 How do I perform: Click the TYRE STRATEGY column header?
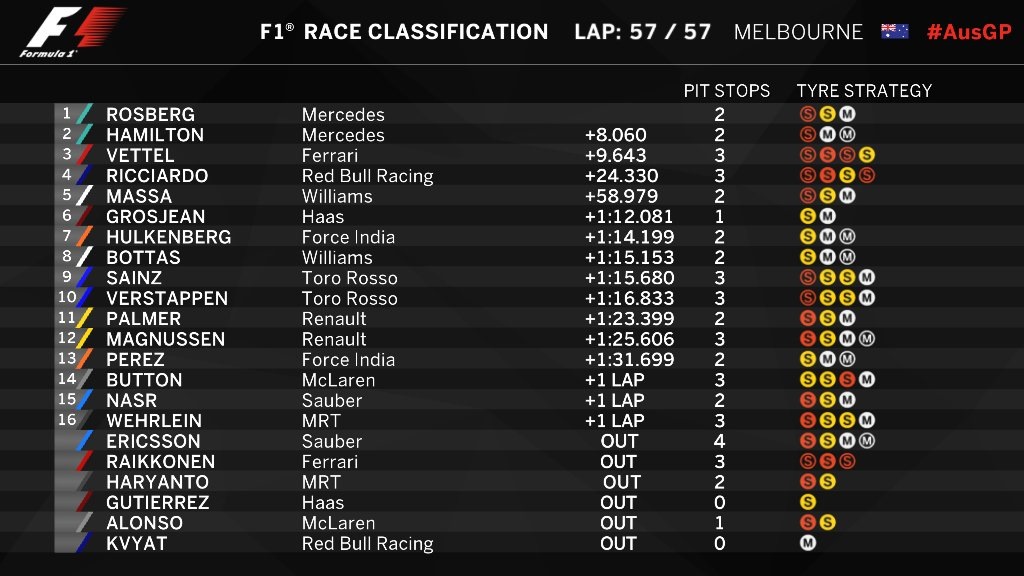864,91
